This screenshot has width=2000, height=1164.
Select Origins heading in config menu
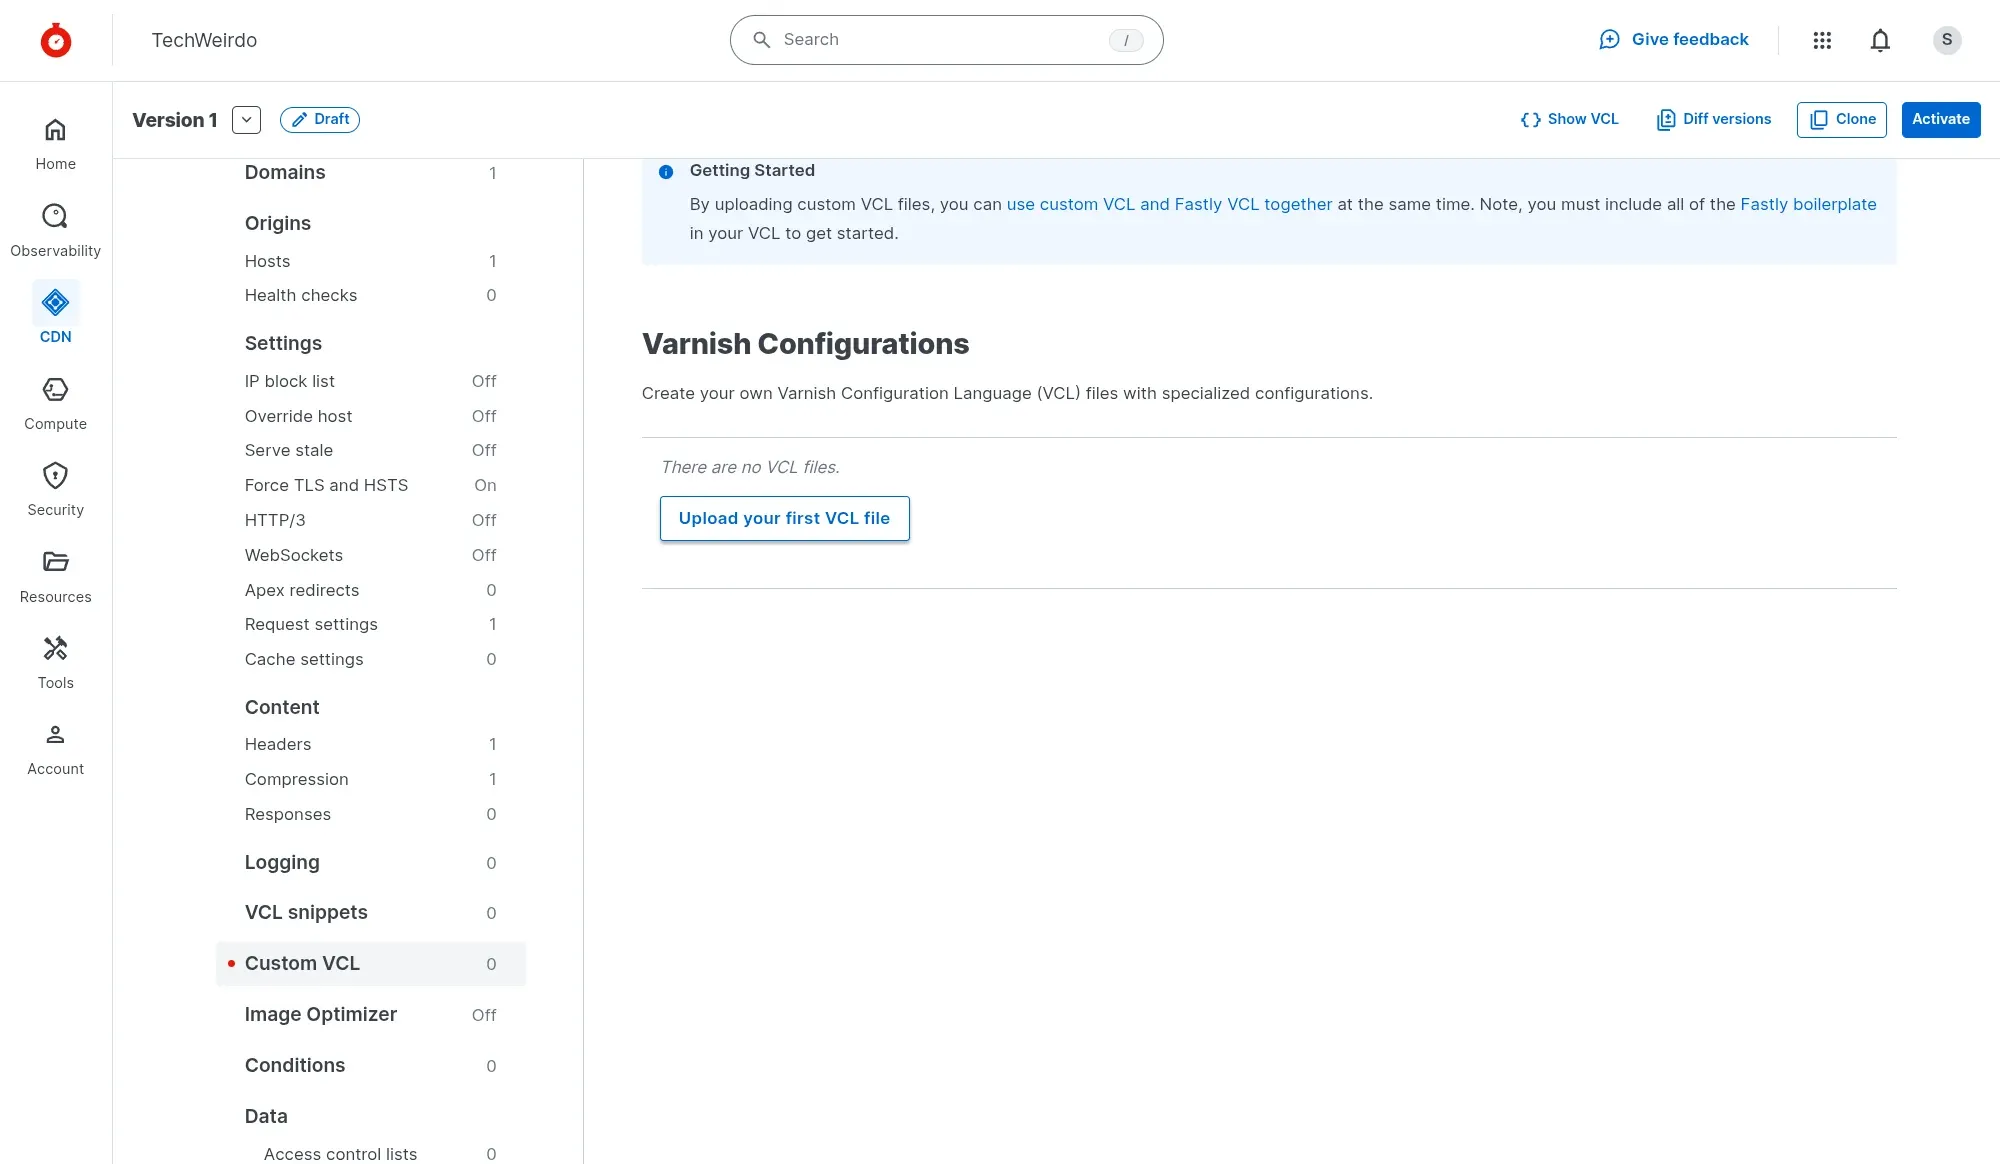[x=277, y=223]
